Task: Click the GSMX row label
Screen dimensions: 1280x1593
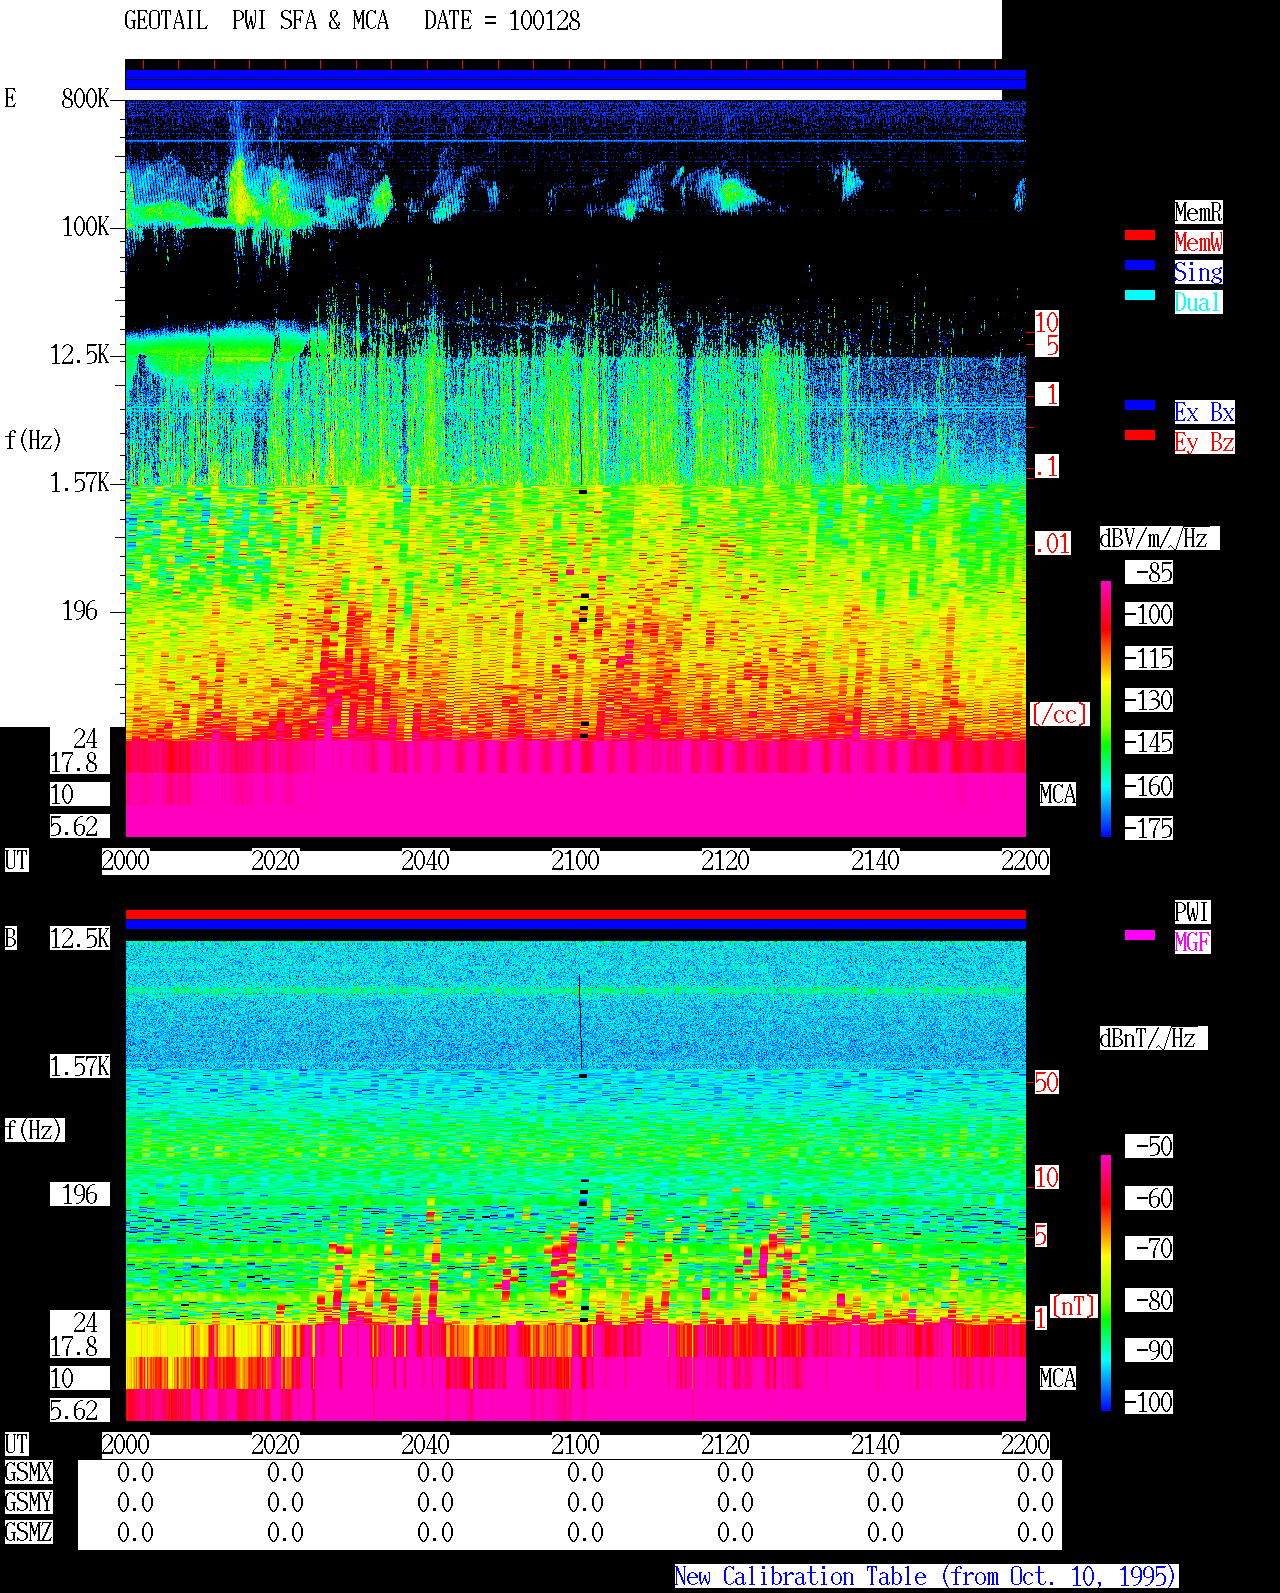Action: tap(28, 1472)
